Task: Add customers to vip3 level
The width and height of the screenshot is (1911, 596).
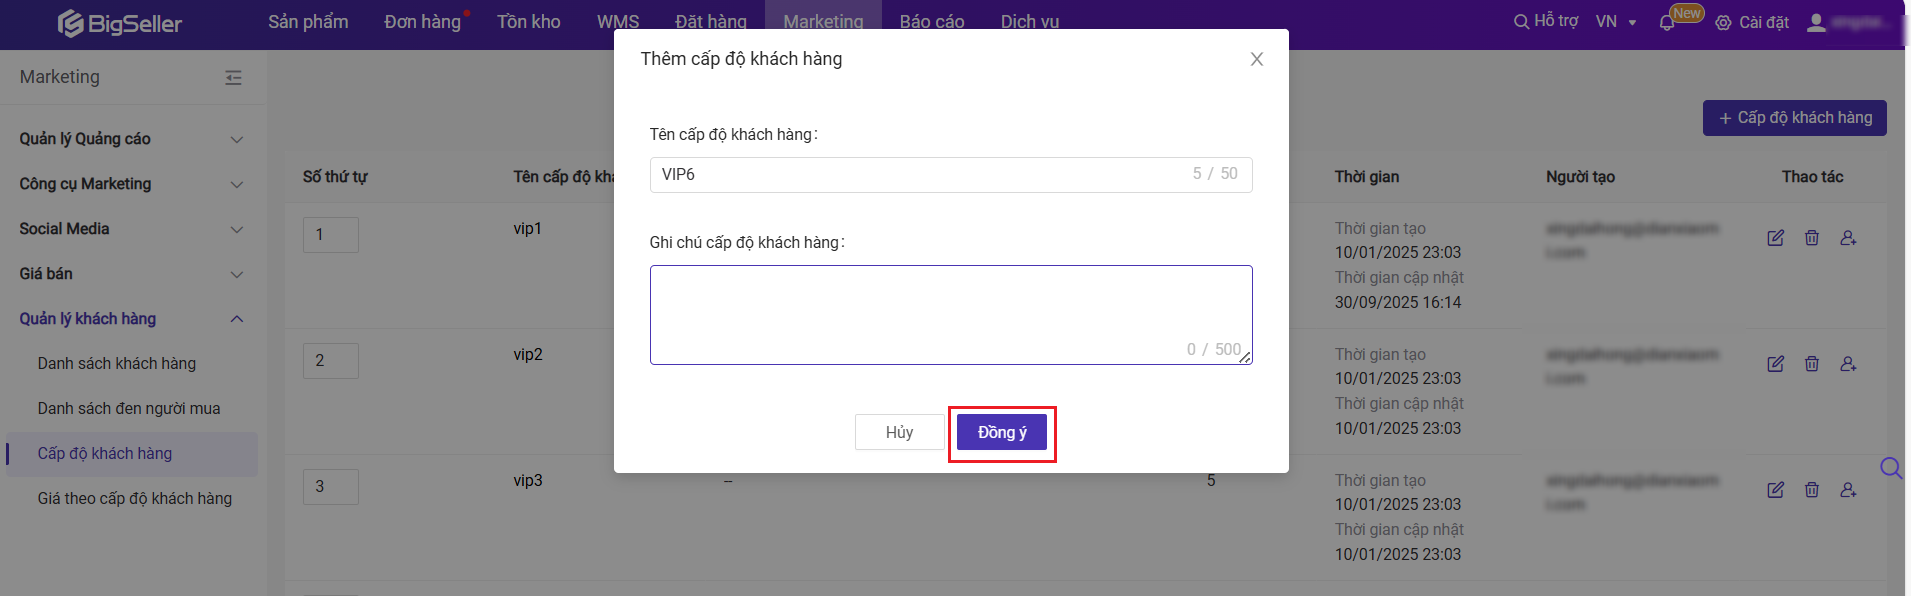Action: [x=1848, y=490]
